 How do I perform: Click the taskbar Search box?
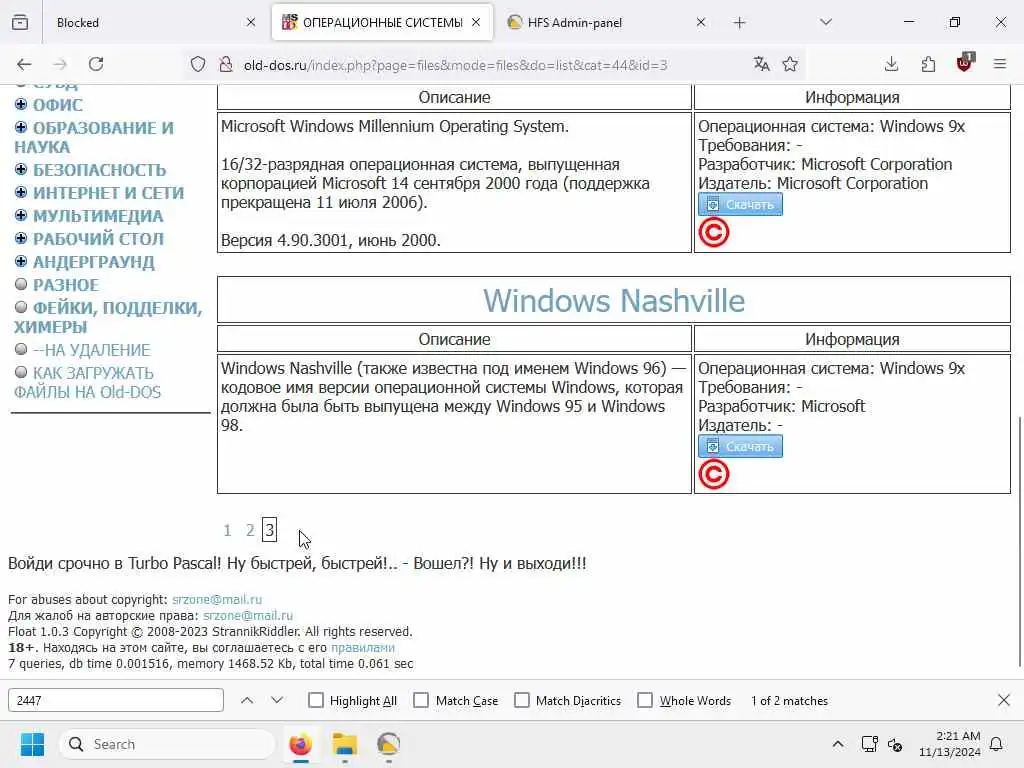pos(167,744)
